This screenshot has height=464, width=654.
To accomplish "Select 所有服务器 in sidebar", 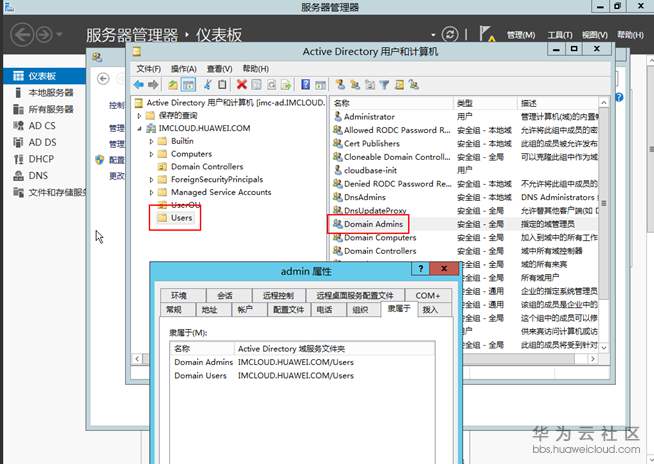I will tap(50, 109).
